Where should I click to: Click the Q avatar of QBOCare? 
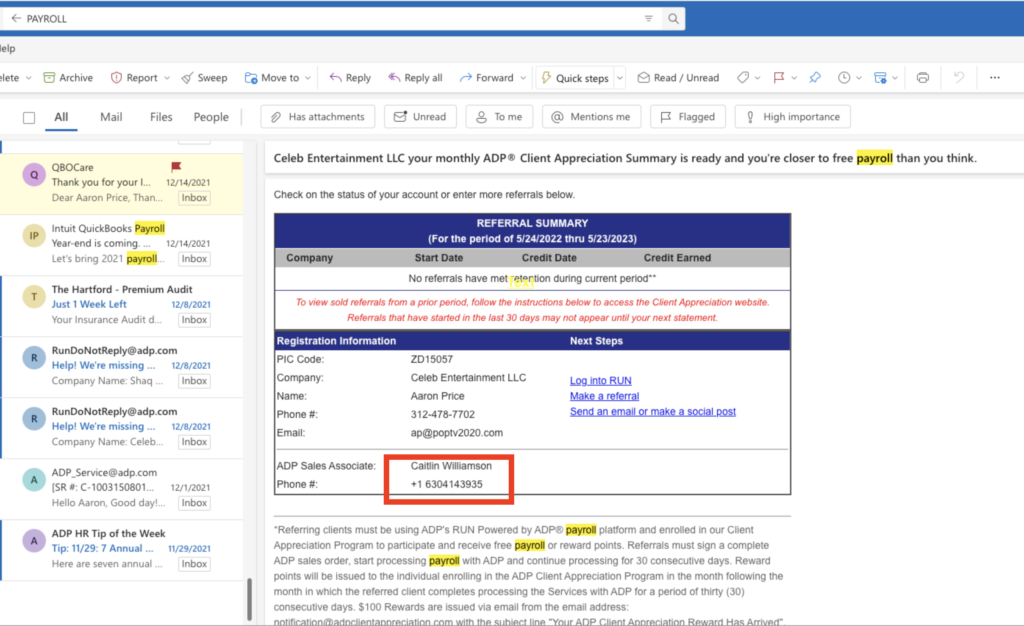(x=34, y=175)
